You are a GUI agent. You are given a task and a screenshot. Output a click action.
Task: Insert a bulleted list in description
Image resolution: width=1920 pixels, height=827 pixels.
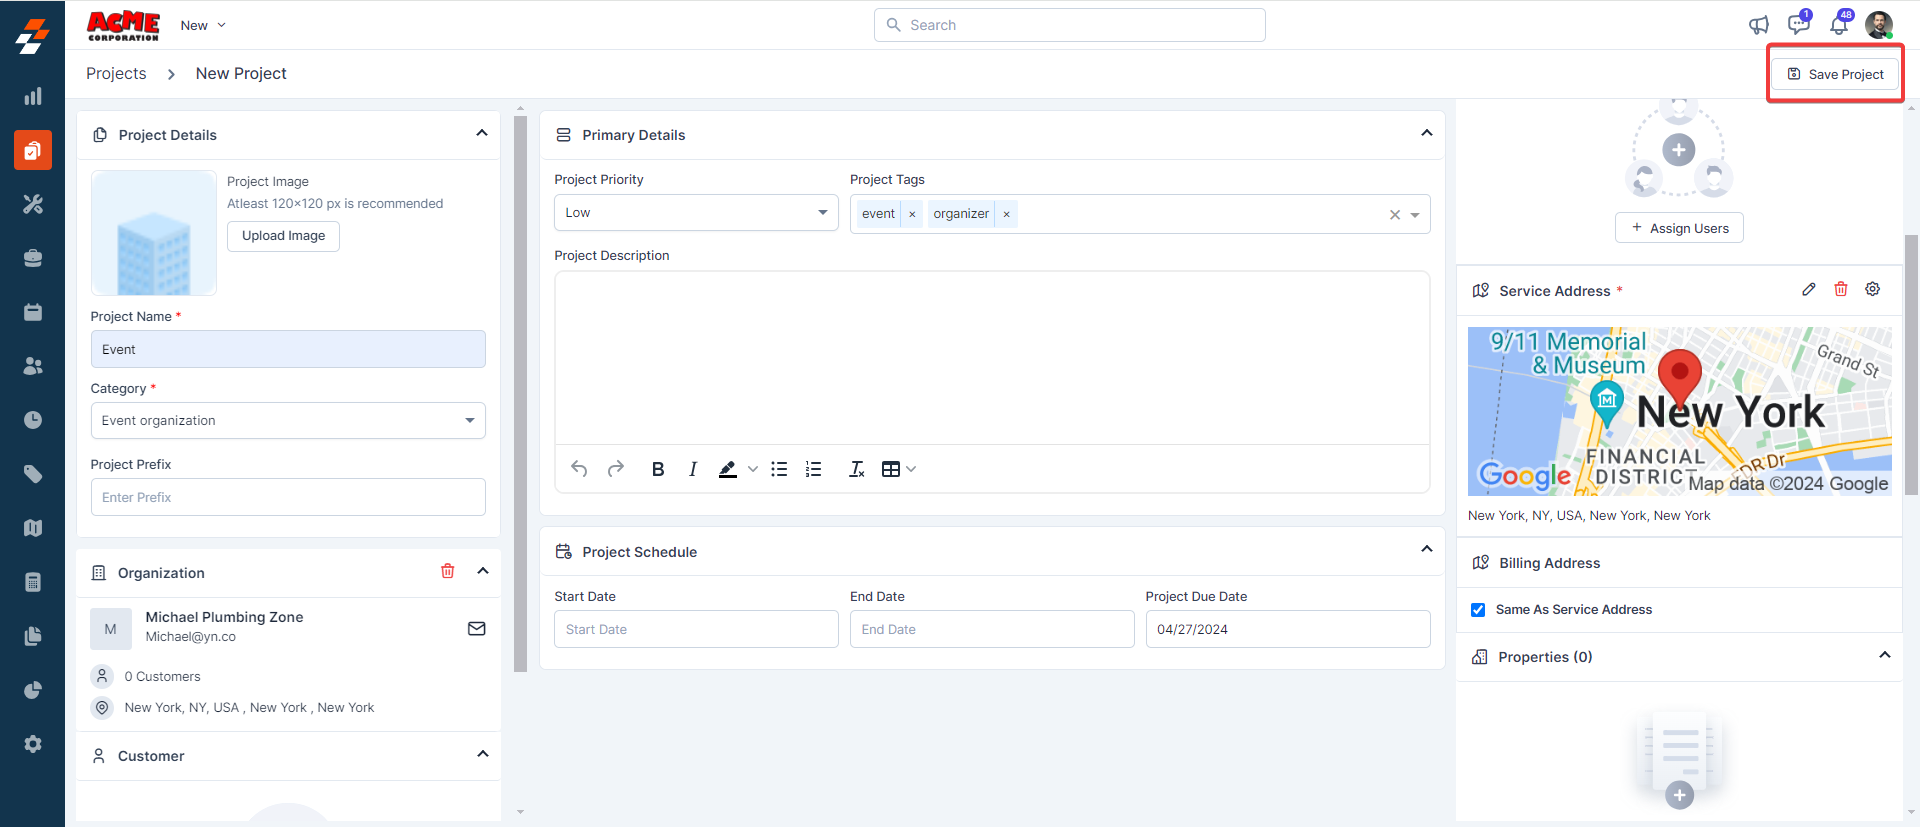coord(779,469)
